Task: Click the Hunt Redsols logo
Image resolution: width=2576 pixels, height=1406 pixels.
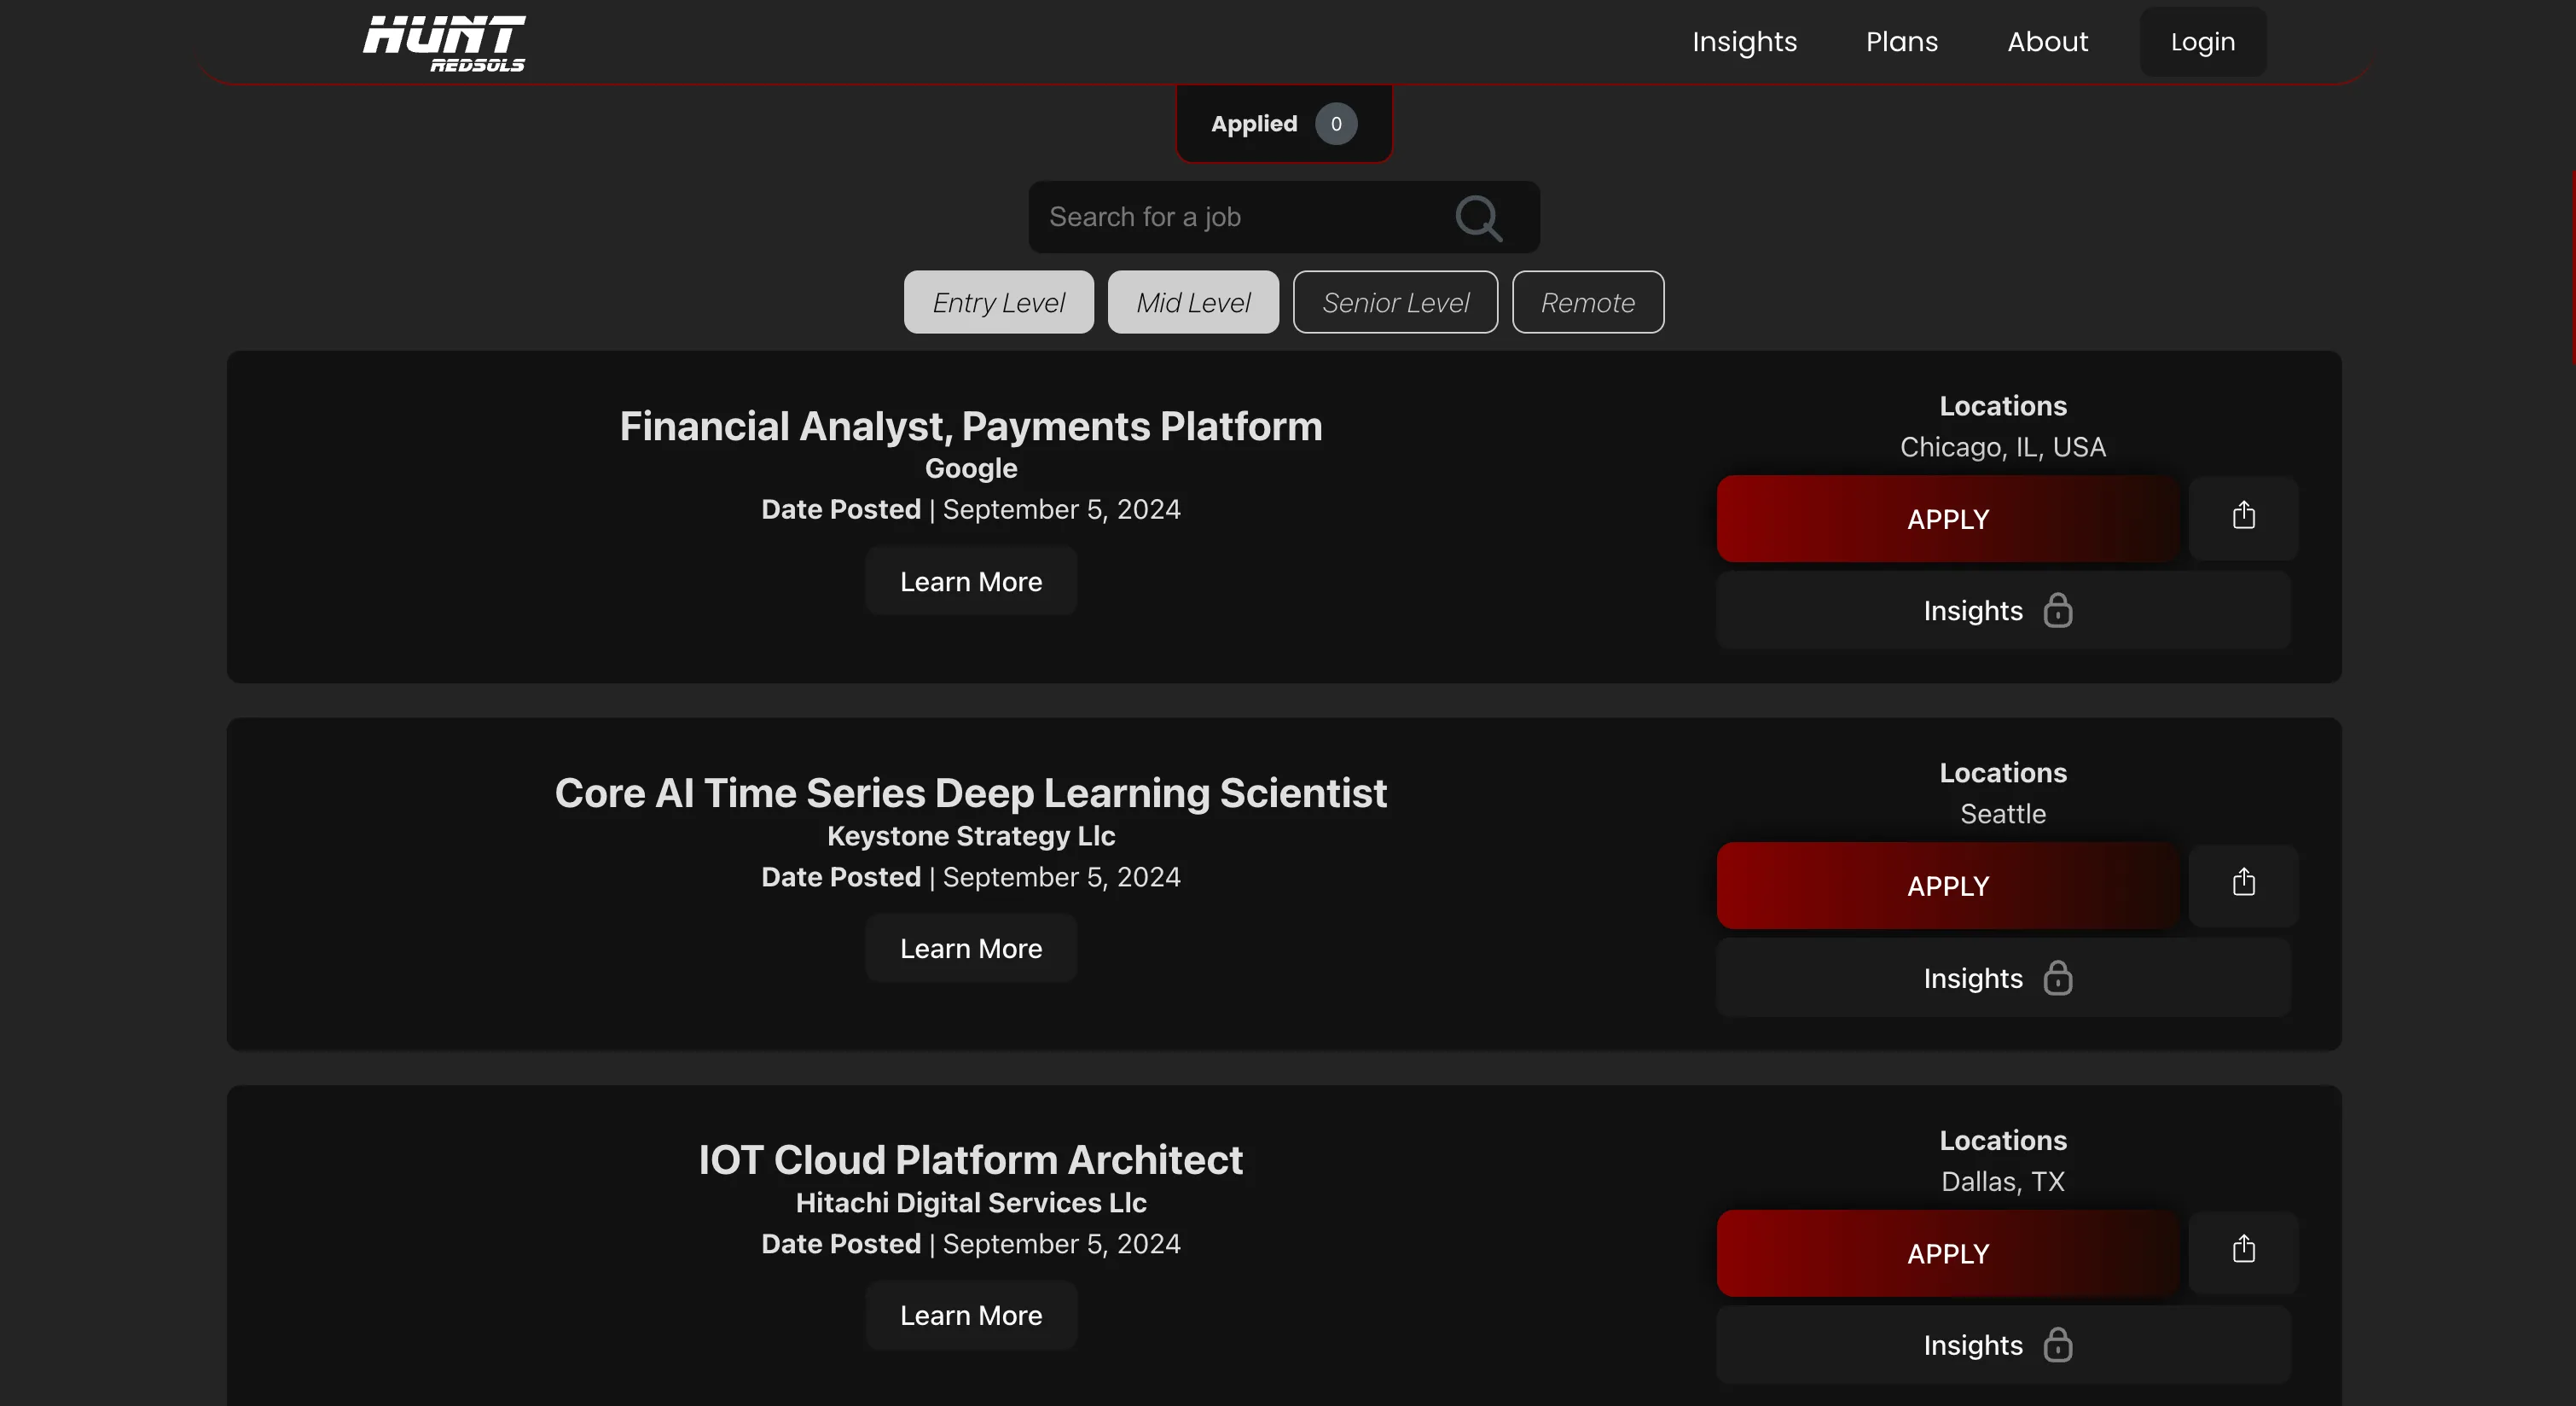Action: (x=444, y=43)
